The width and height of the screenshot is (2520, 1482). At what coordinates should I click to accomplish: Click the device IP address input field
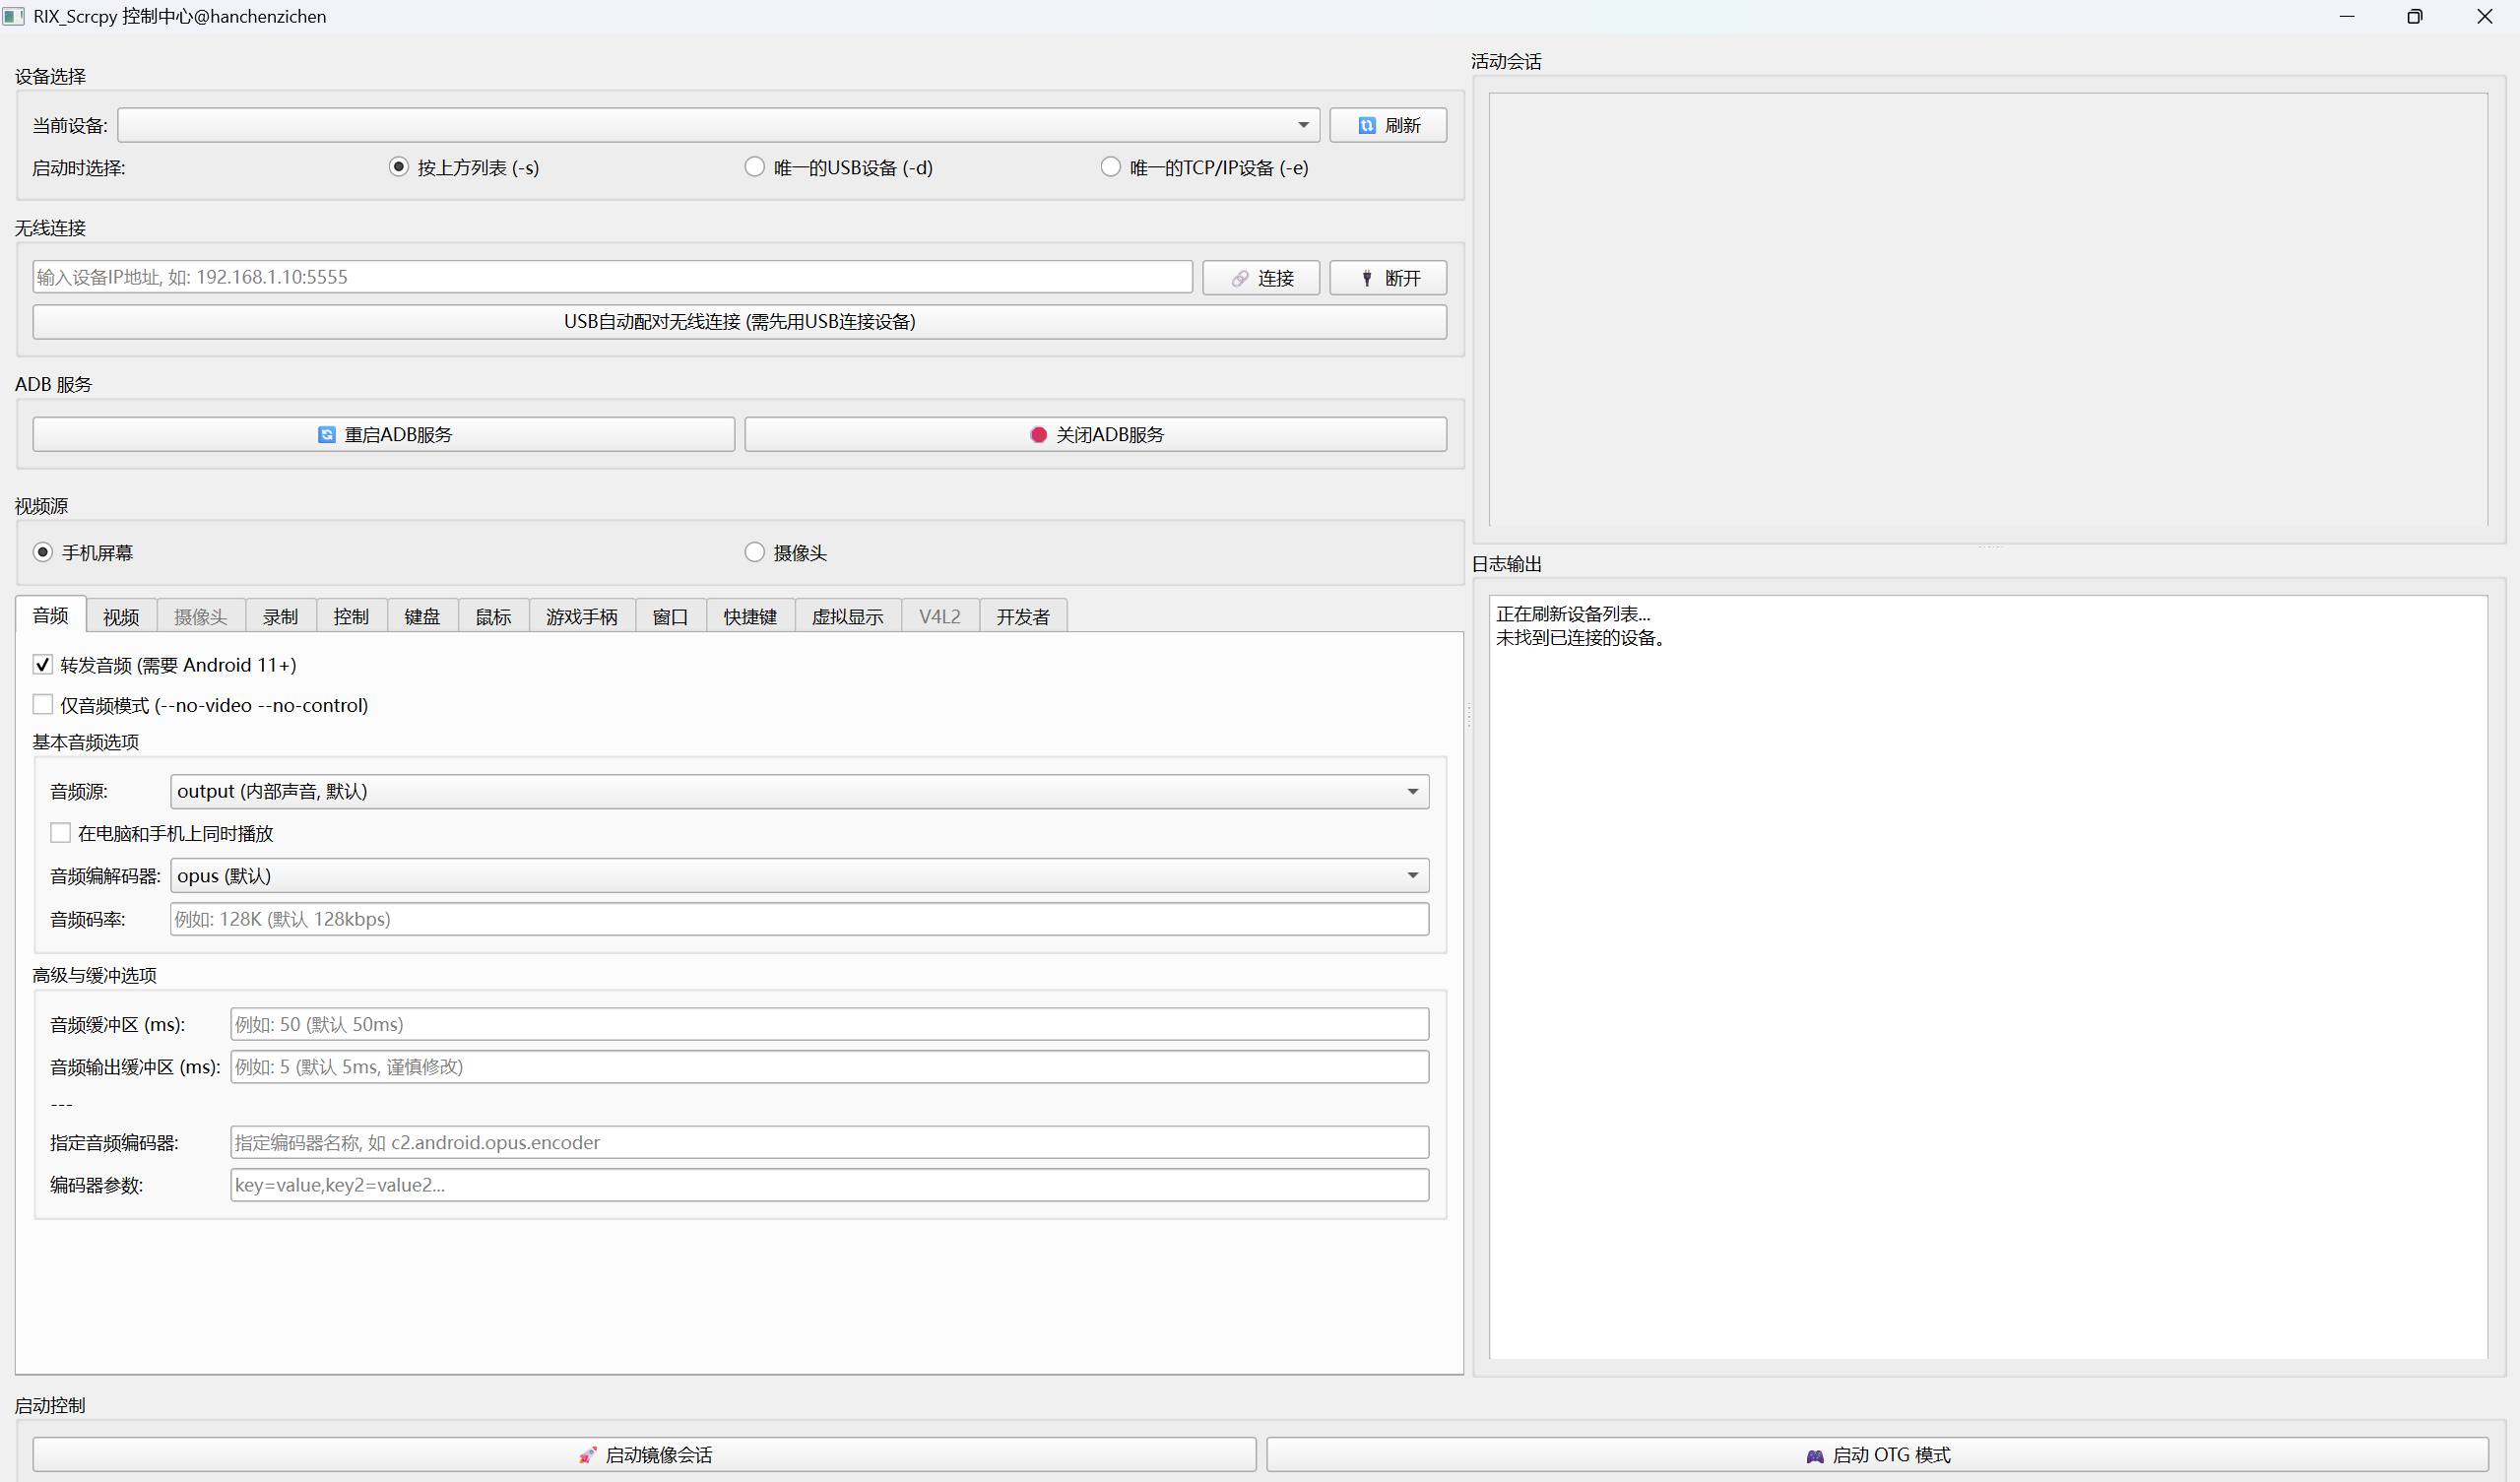(612, 277)
